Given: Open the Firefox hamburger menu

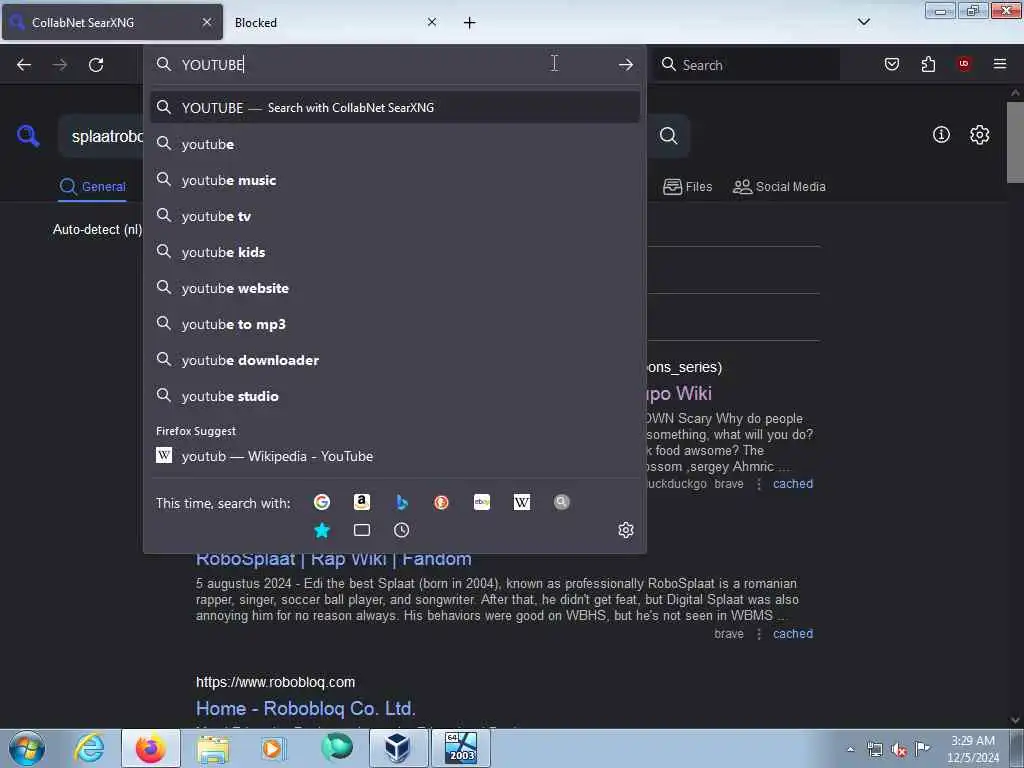Looking at the screenshot, I should (1000, 64).
